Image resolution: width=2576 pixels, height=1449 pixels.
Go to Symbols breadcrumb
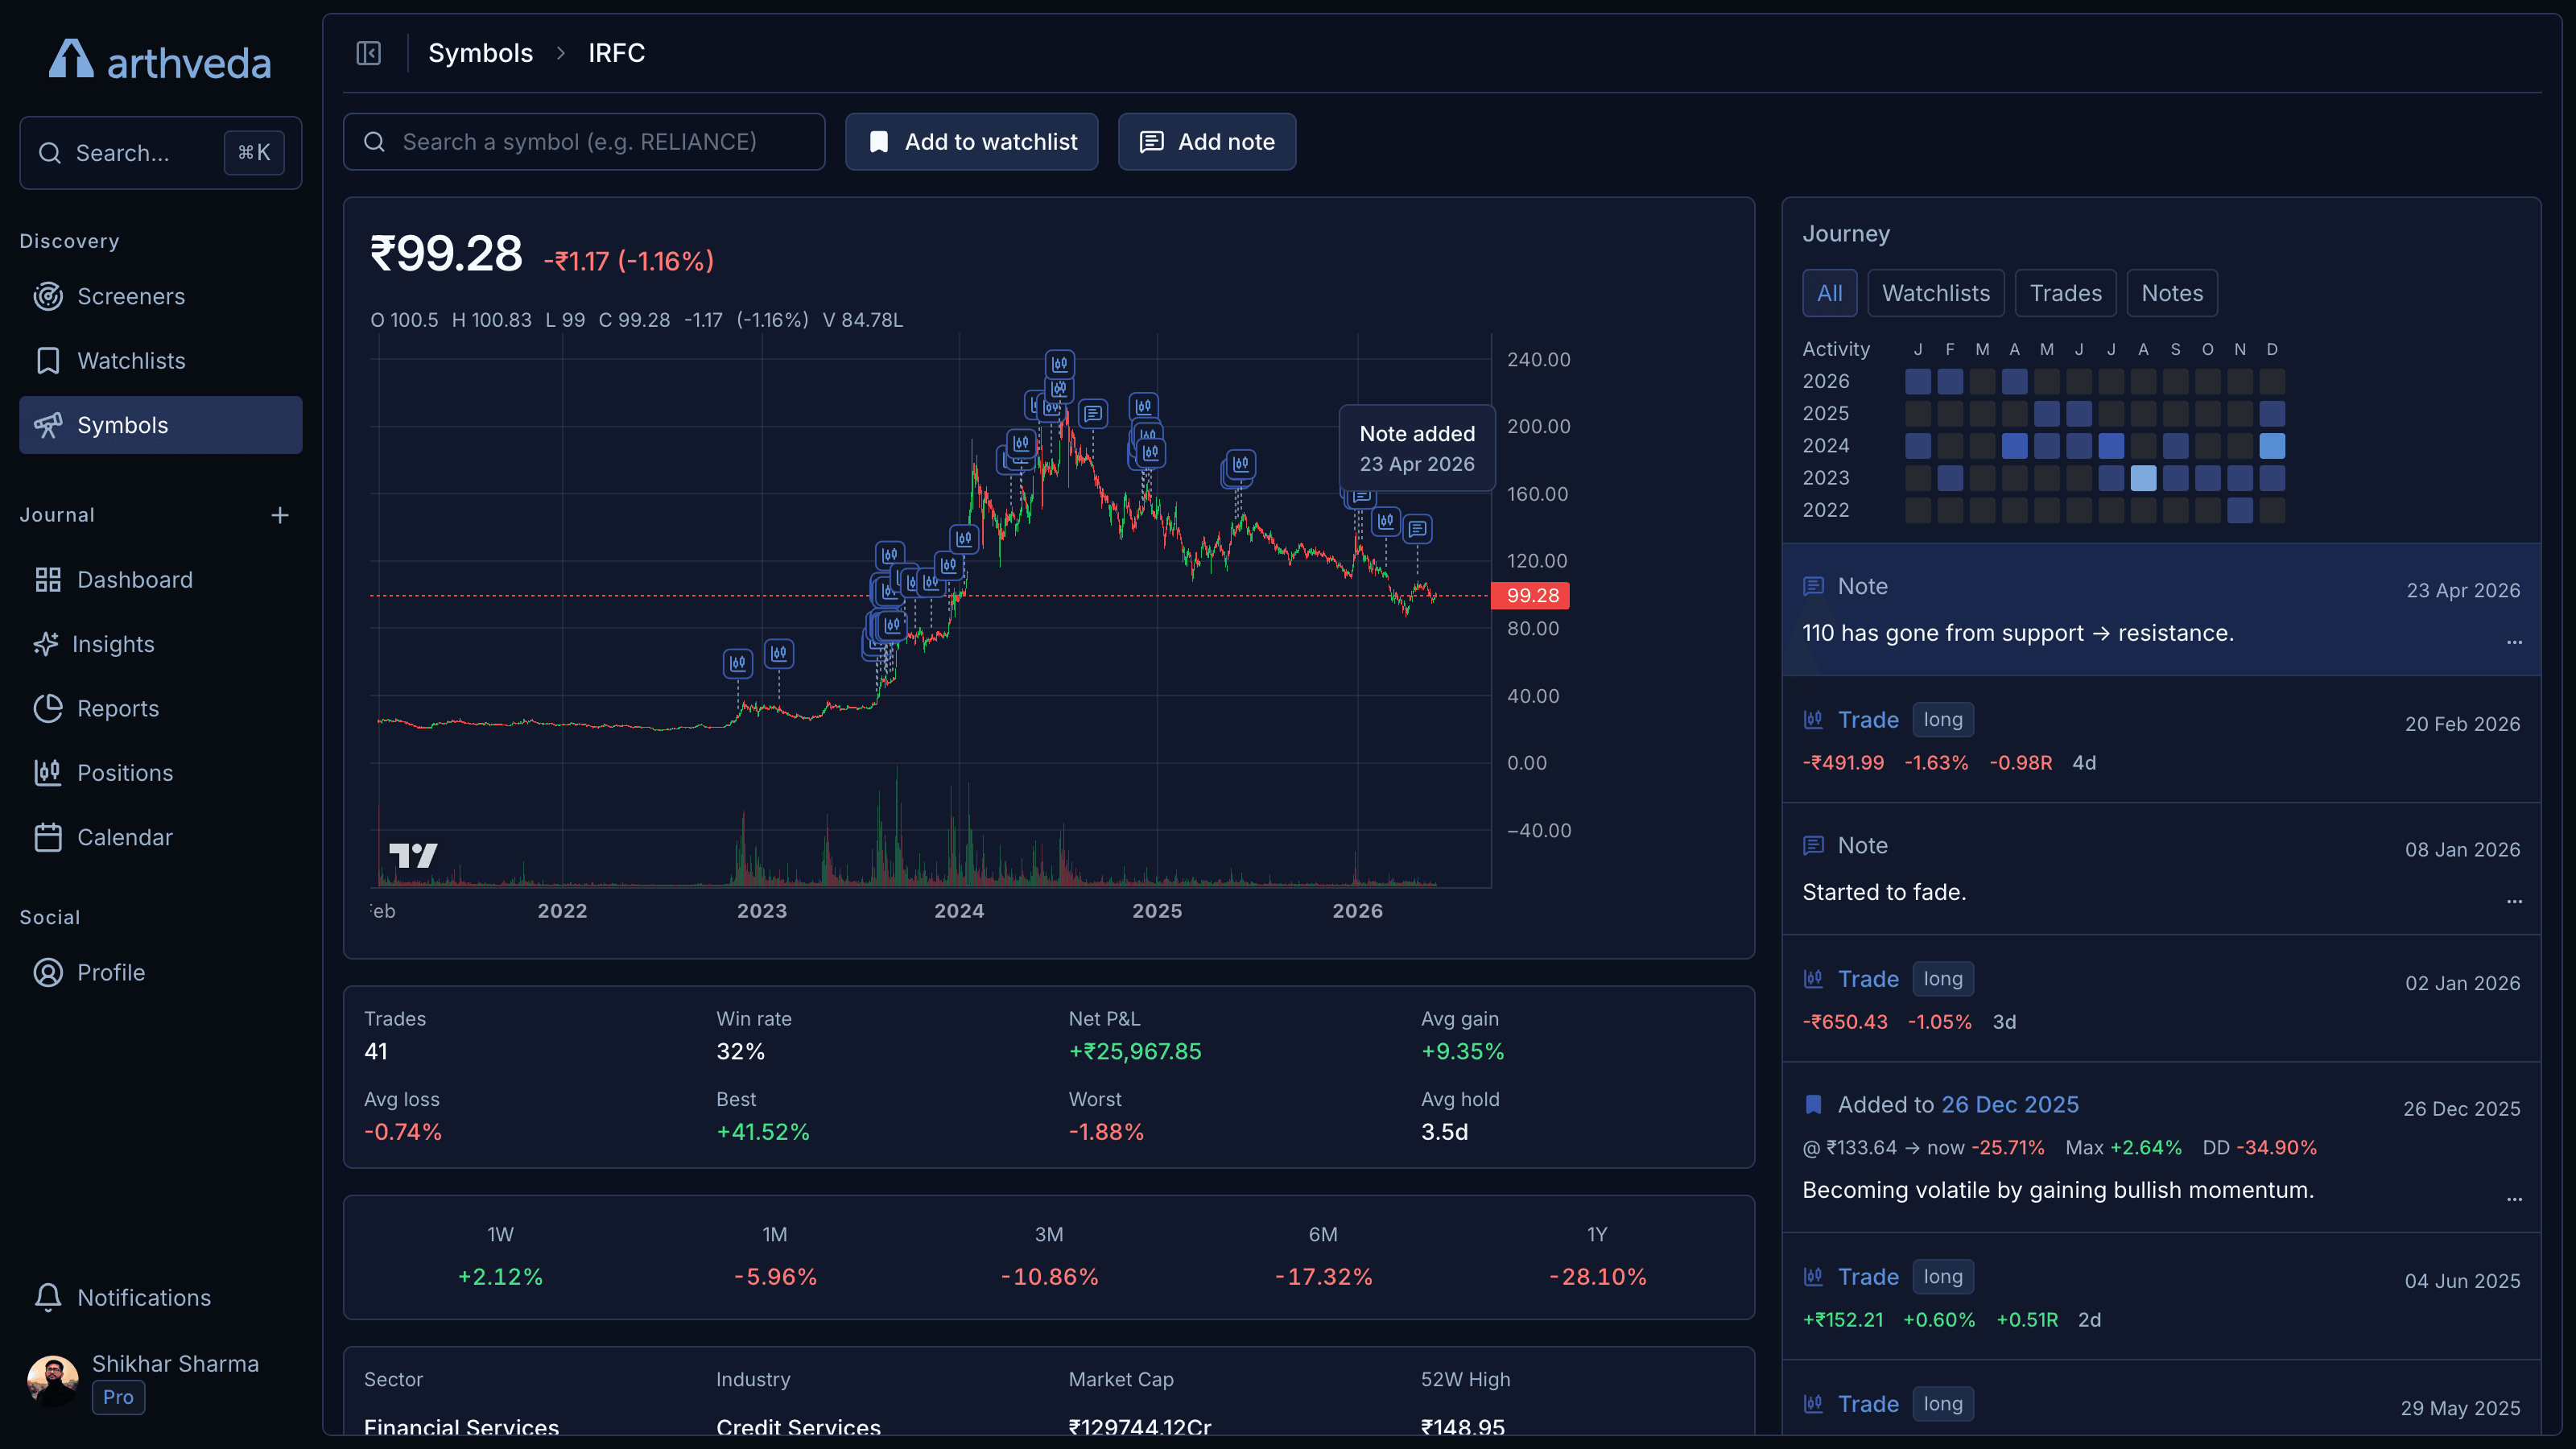point(480,53)
